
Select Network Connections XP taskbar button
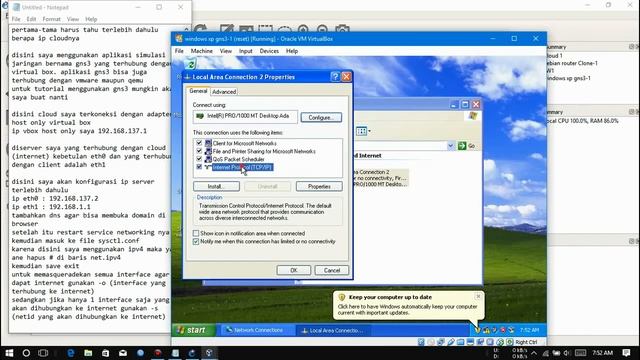point(257,330)
